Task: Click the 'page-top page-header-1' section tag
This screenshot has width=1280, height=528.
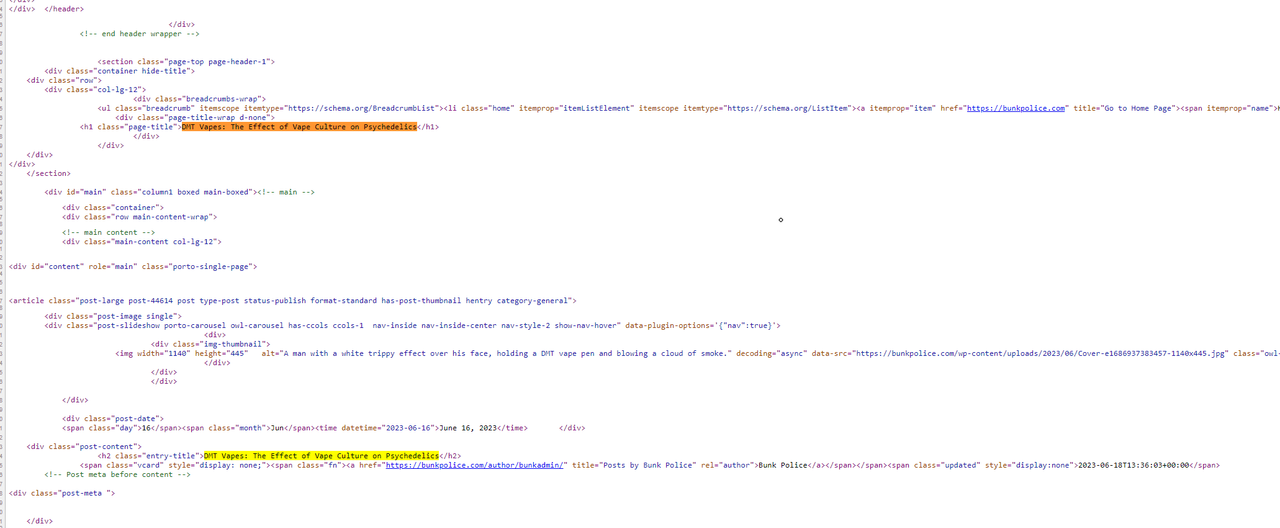Action: (x=186, y=61)
